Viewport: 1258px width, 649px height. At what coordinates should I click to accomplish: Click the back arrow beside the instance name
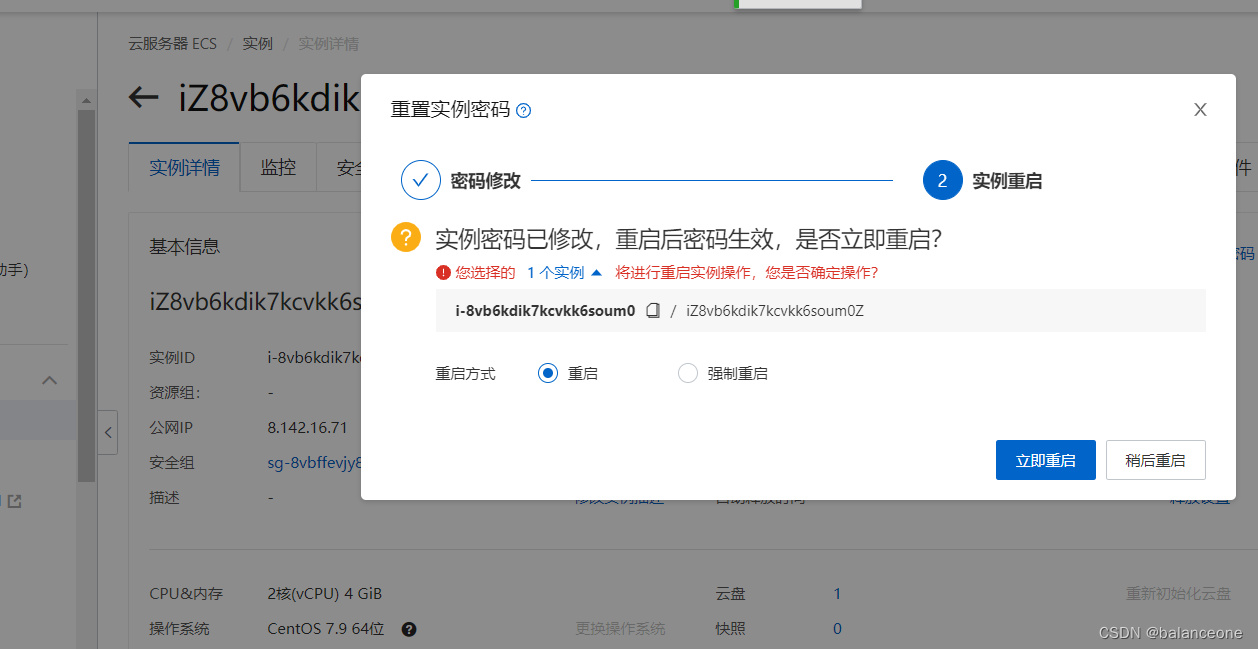pos(142,97)
